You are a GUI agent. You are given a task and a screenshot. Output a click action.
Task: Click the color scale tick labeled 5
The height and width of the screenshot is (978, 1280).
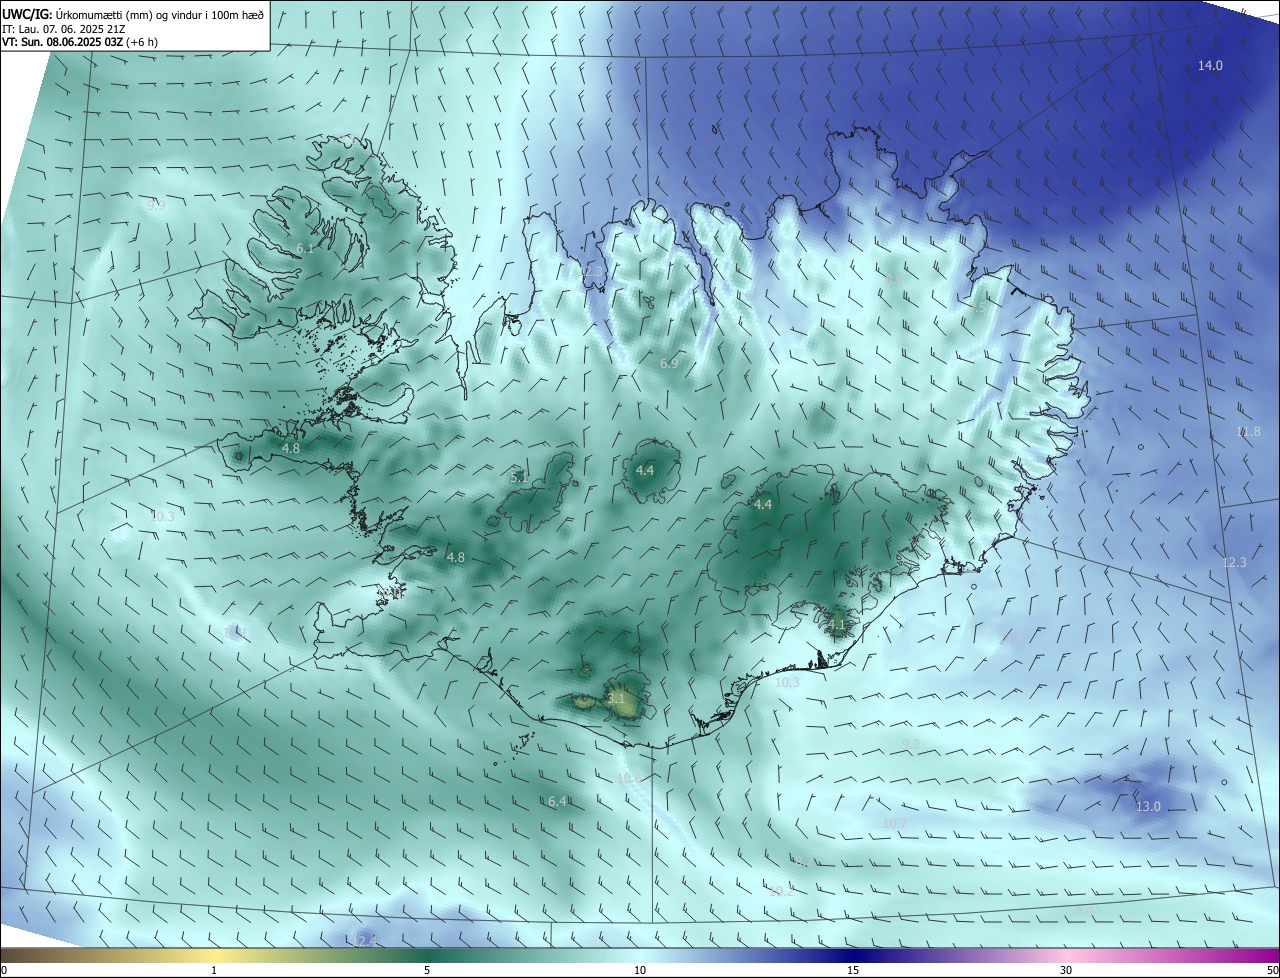point(427,970)
